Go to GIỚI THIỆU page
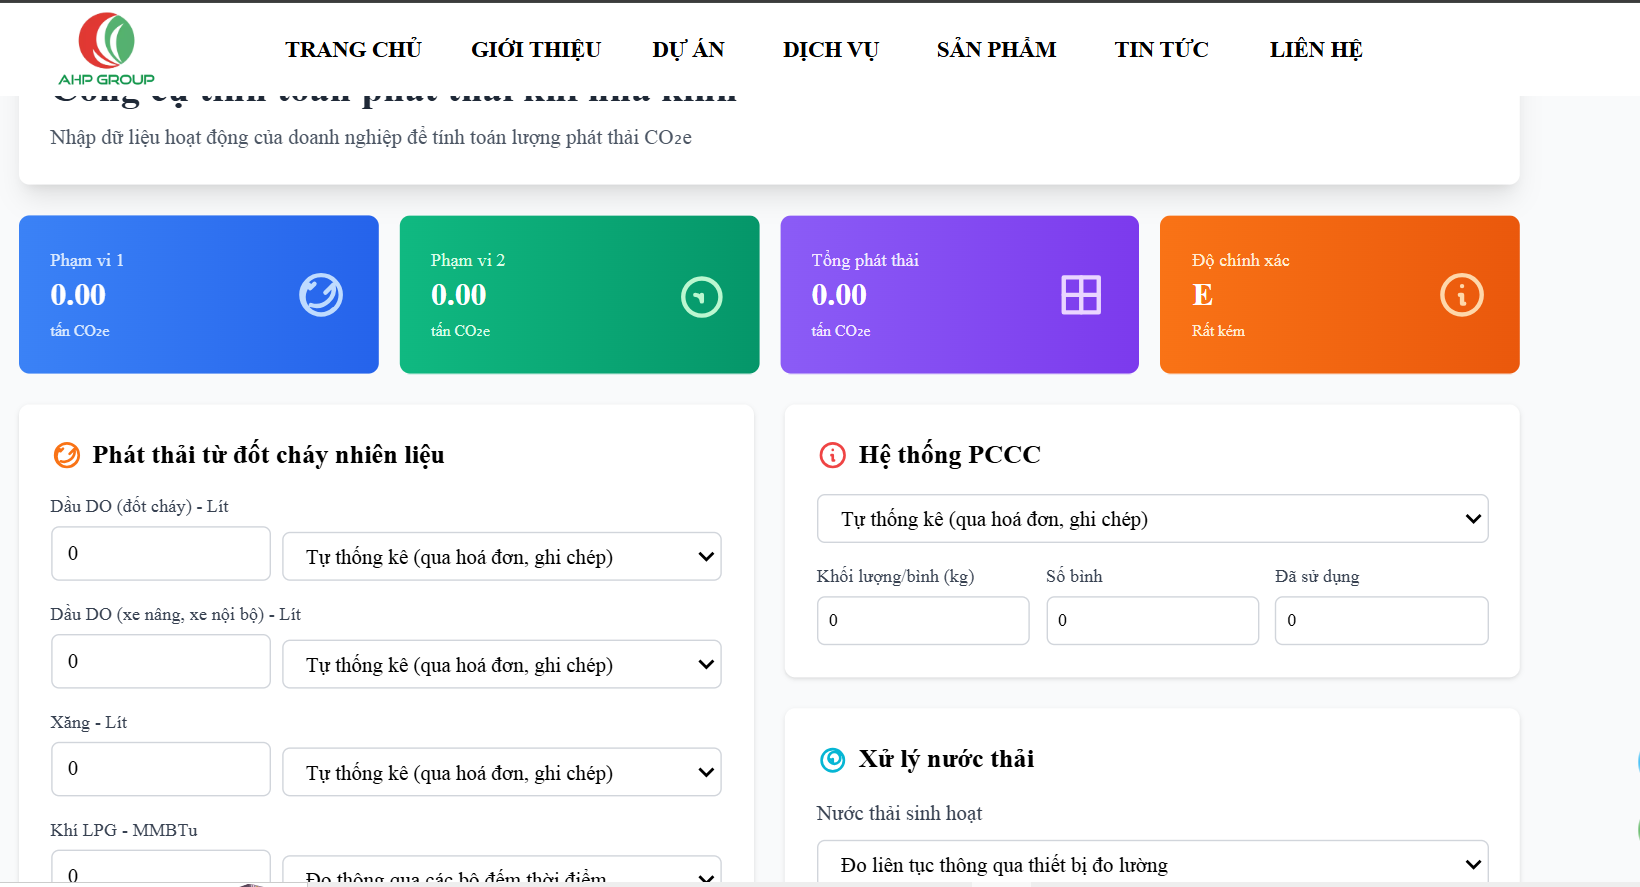The width and height of the screenshot is (1640, 887). (536, 49)
